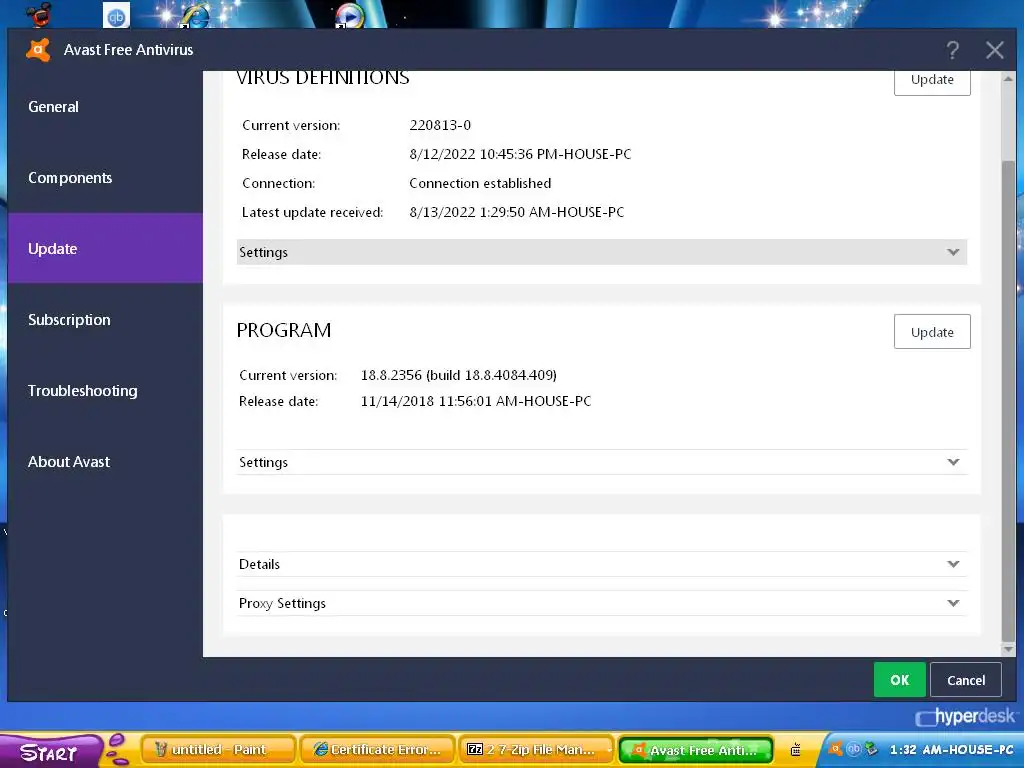Open the Mickey Mouse desktop icon
Screen dimensions: 1024x768
(x=38, y=13)
